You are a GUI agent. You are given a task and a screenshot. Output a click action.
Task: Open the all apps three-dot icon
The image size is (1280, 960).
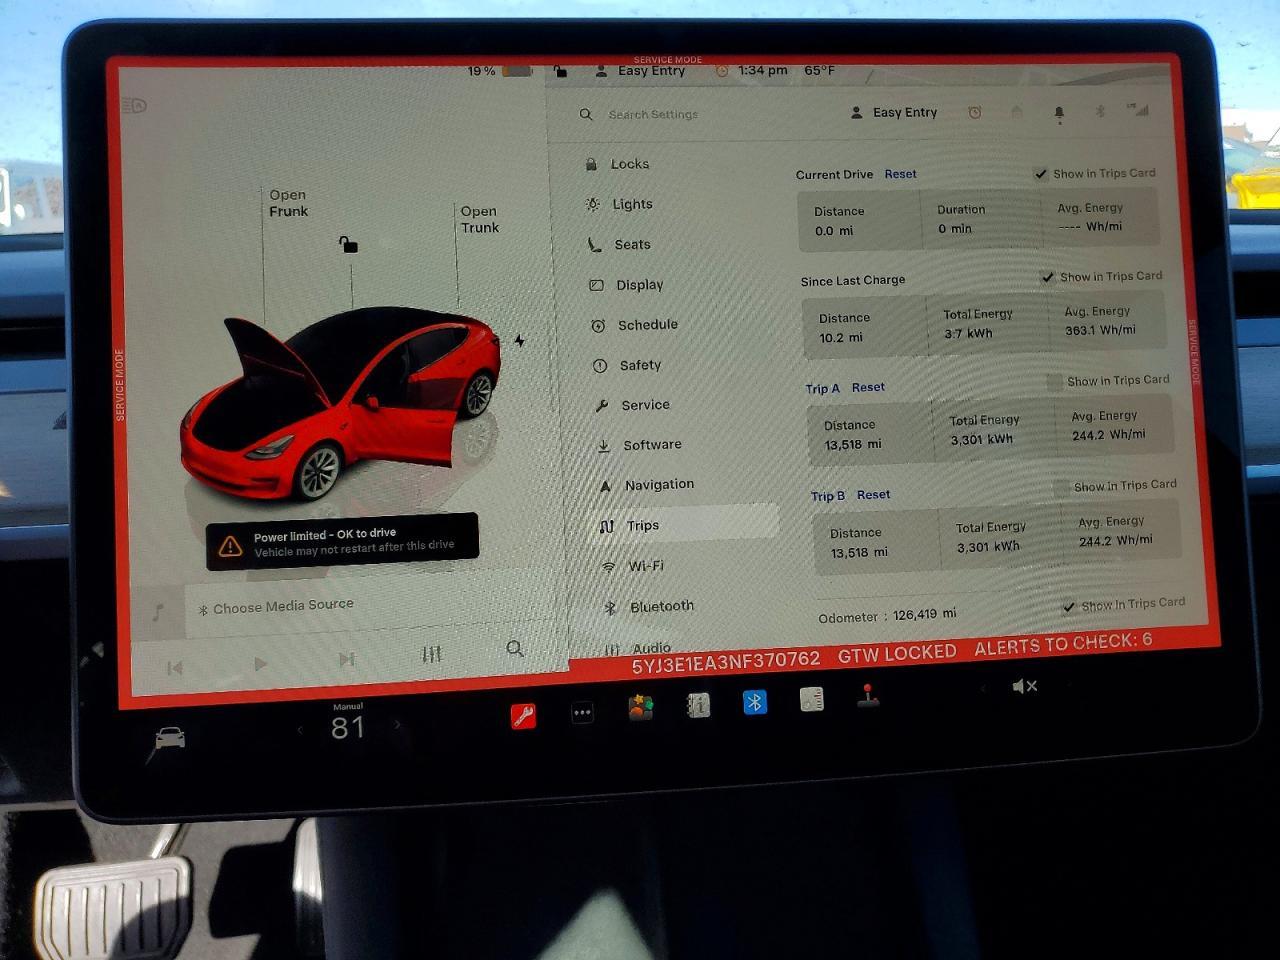582,713
